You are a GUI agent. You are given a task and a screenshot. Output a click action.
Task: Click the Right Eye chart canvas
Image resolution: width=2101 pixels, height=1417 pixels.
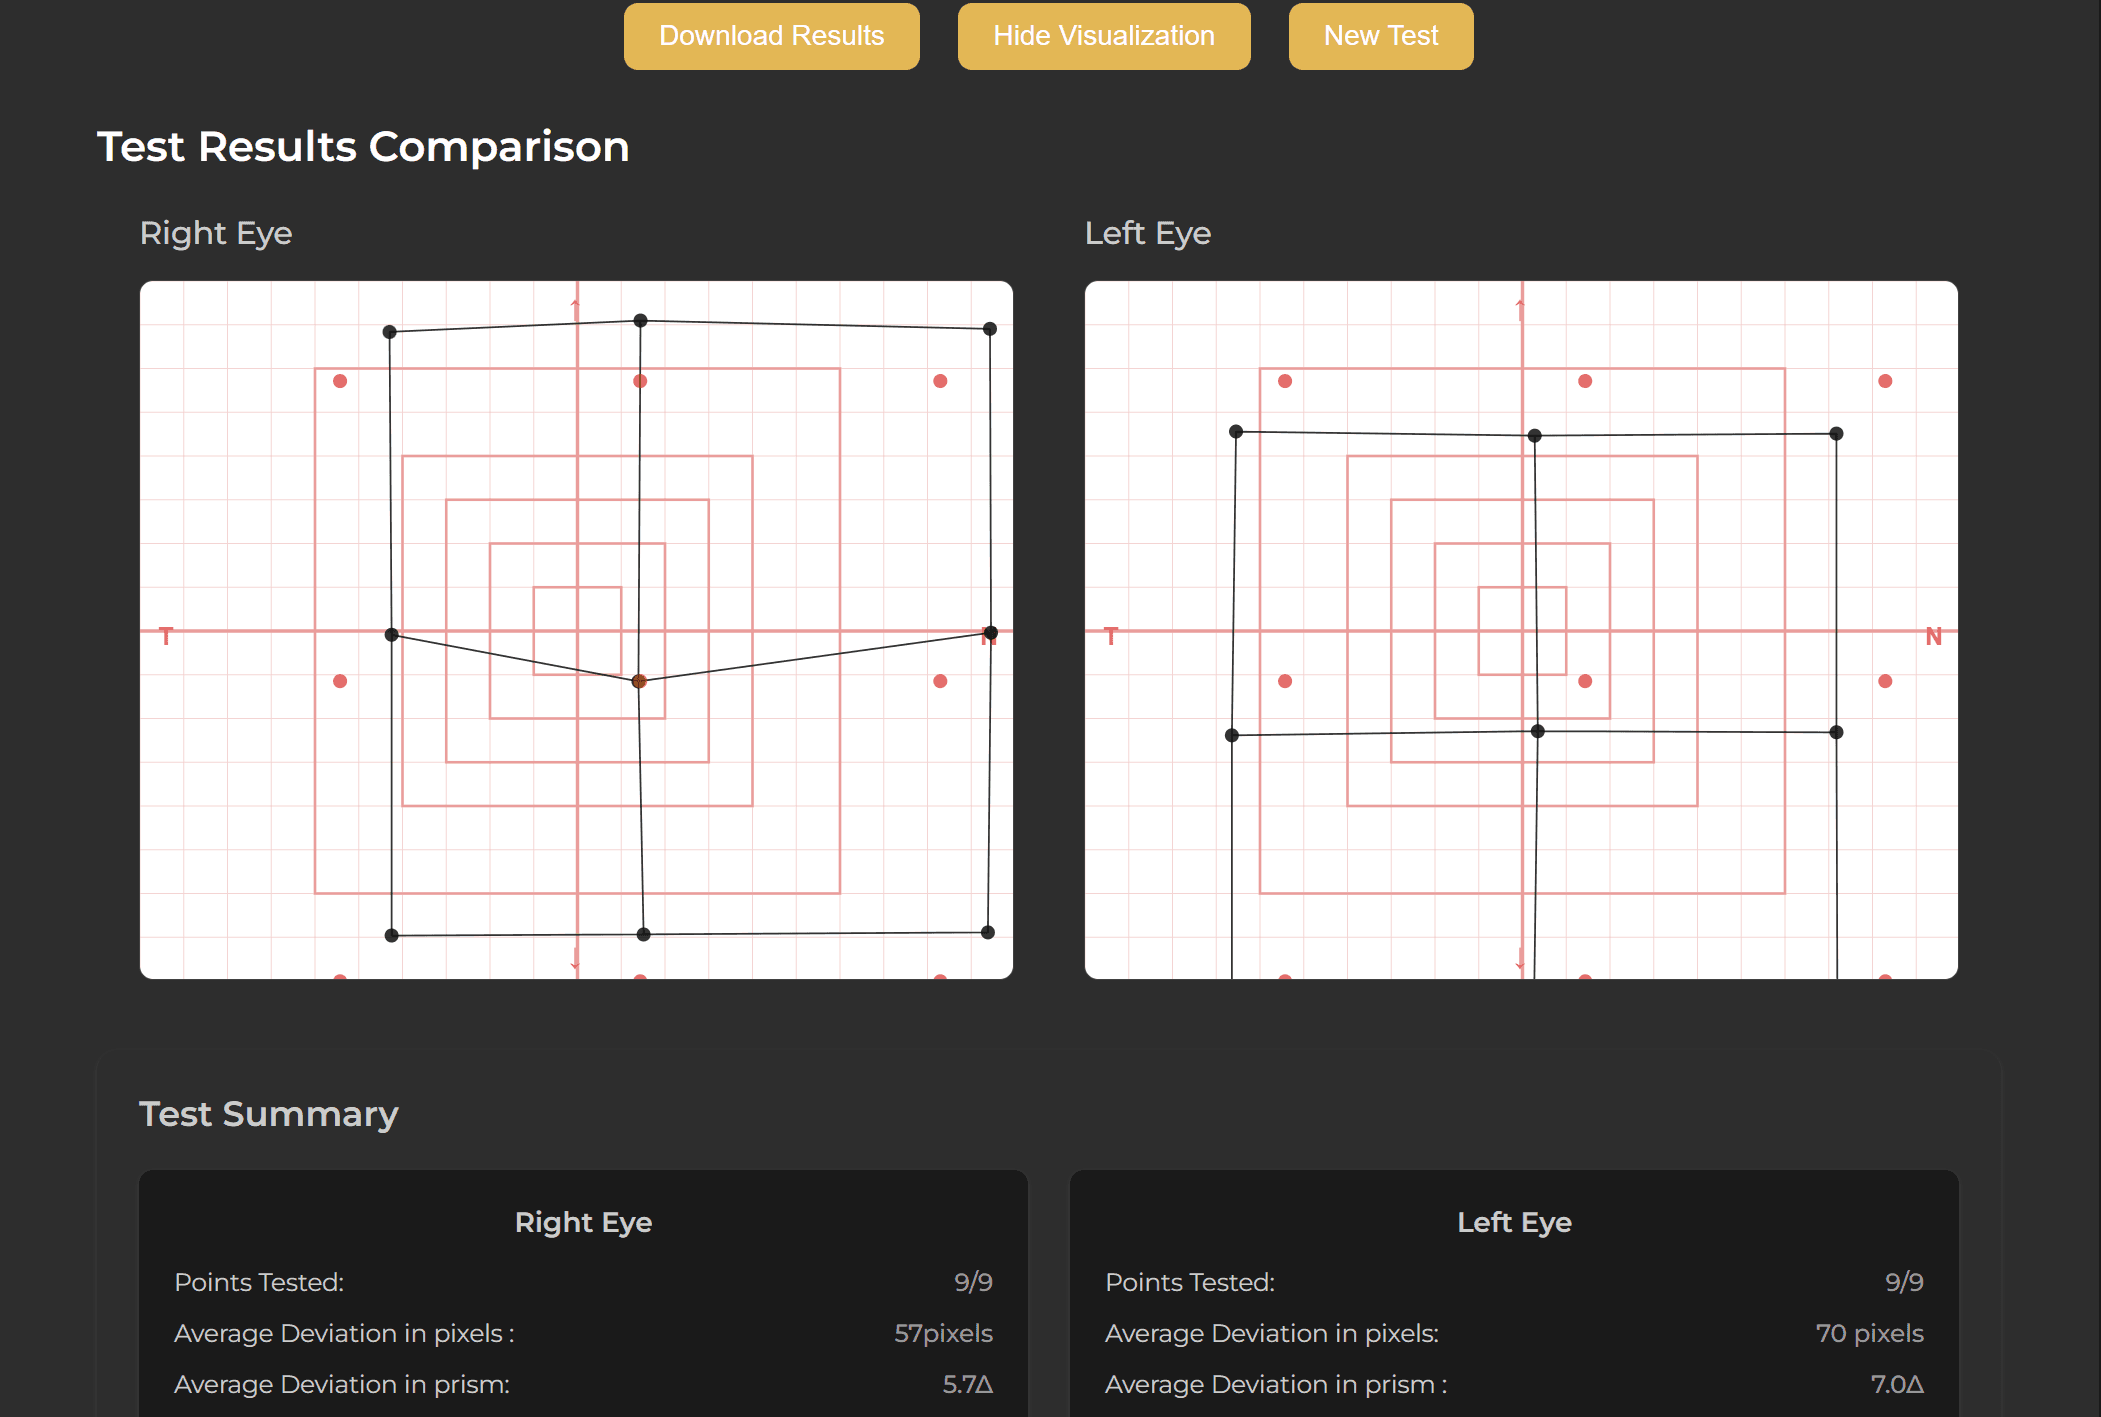coord(576,630)
